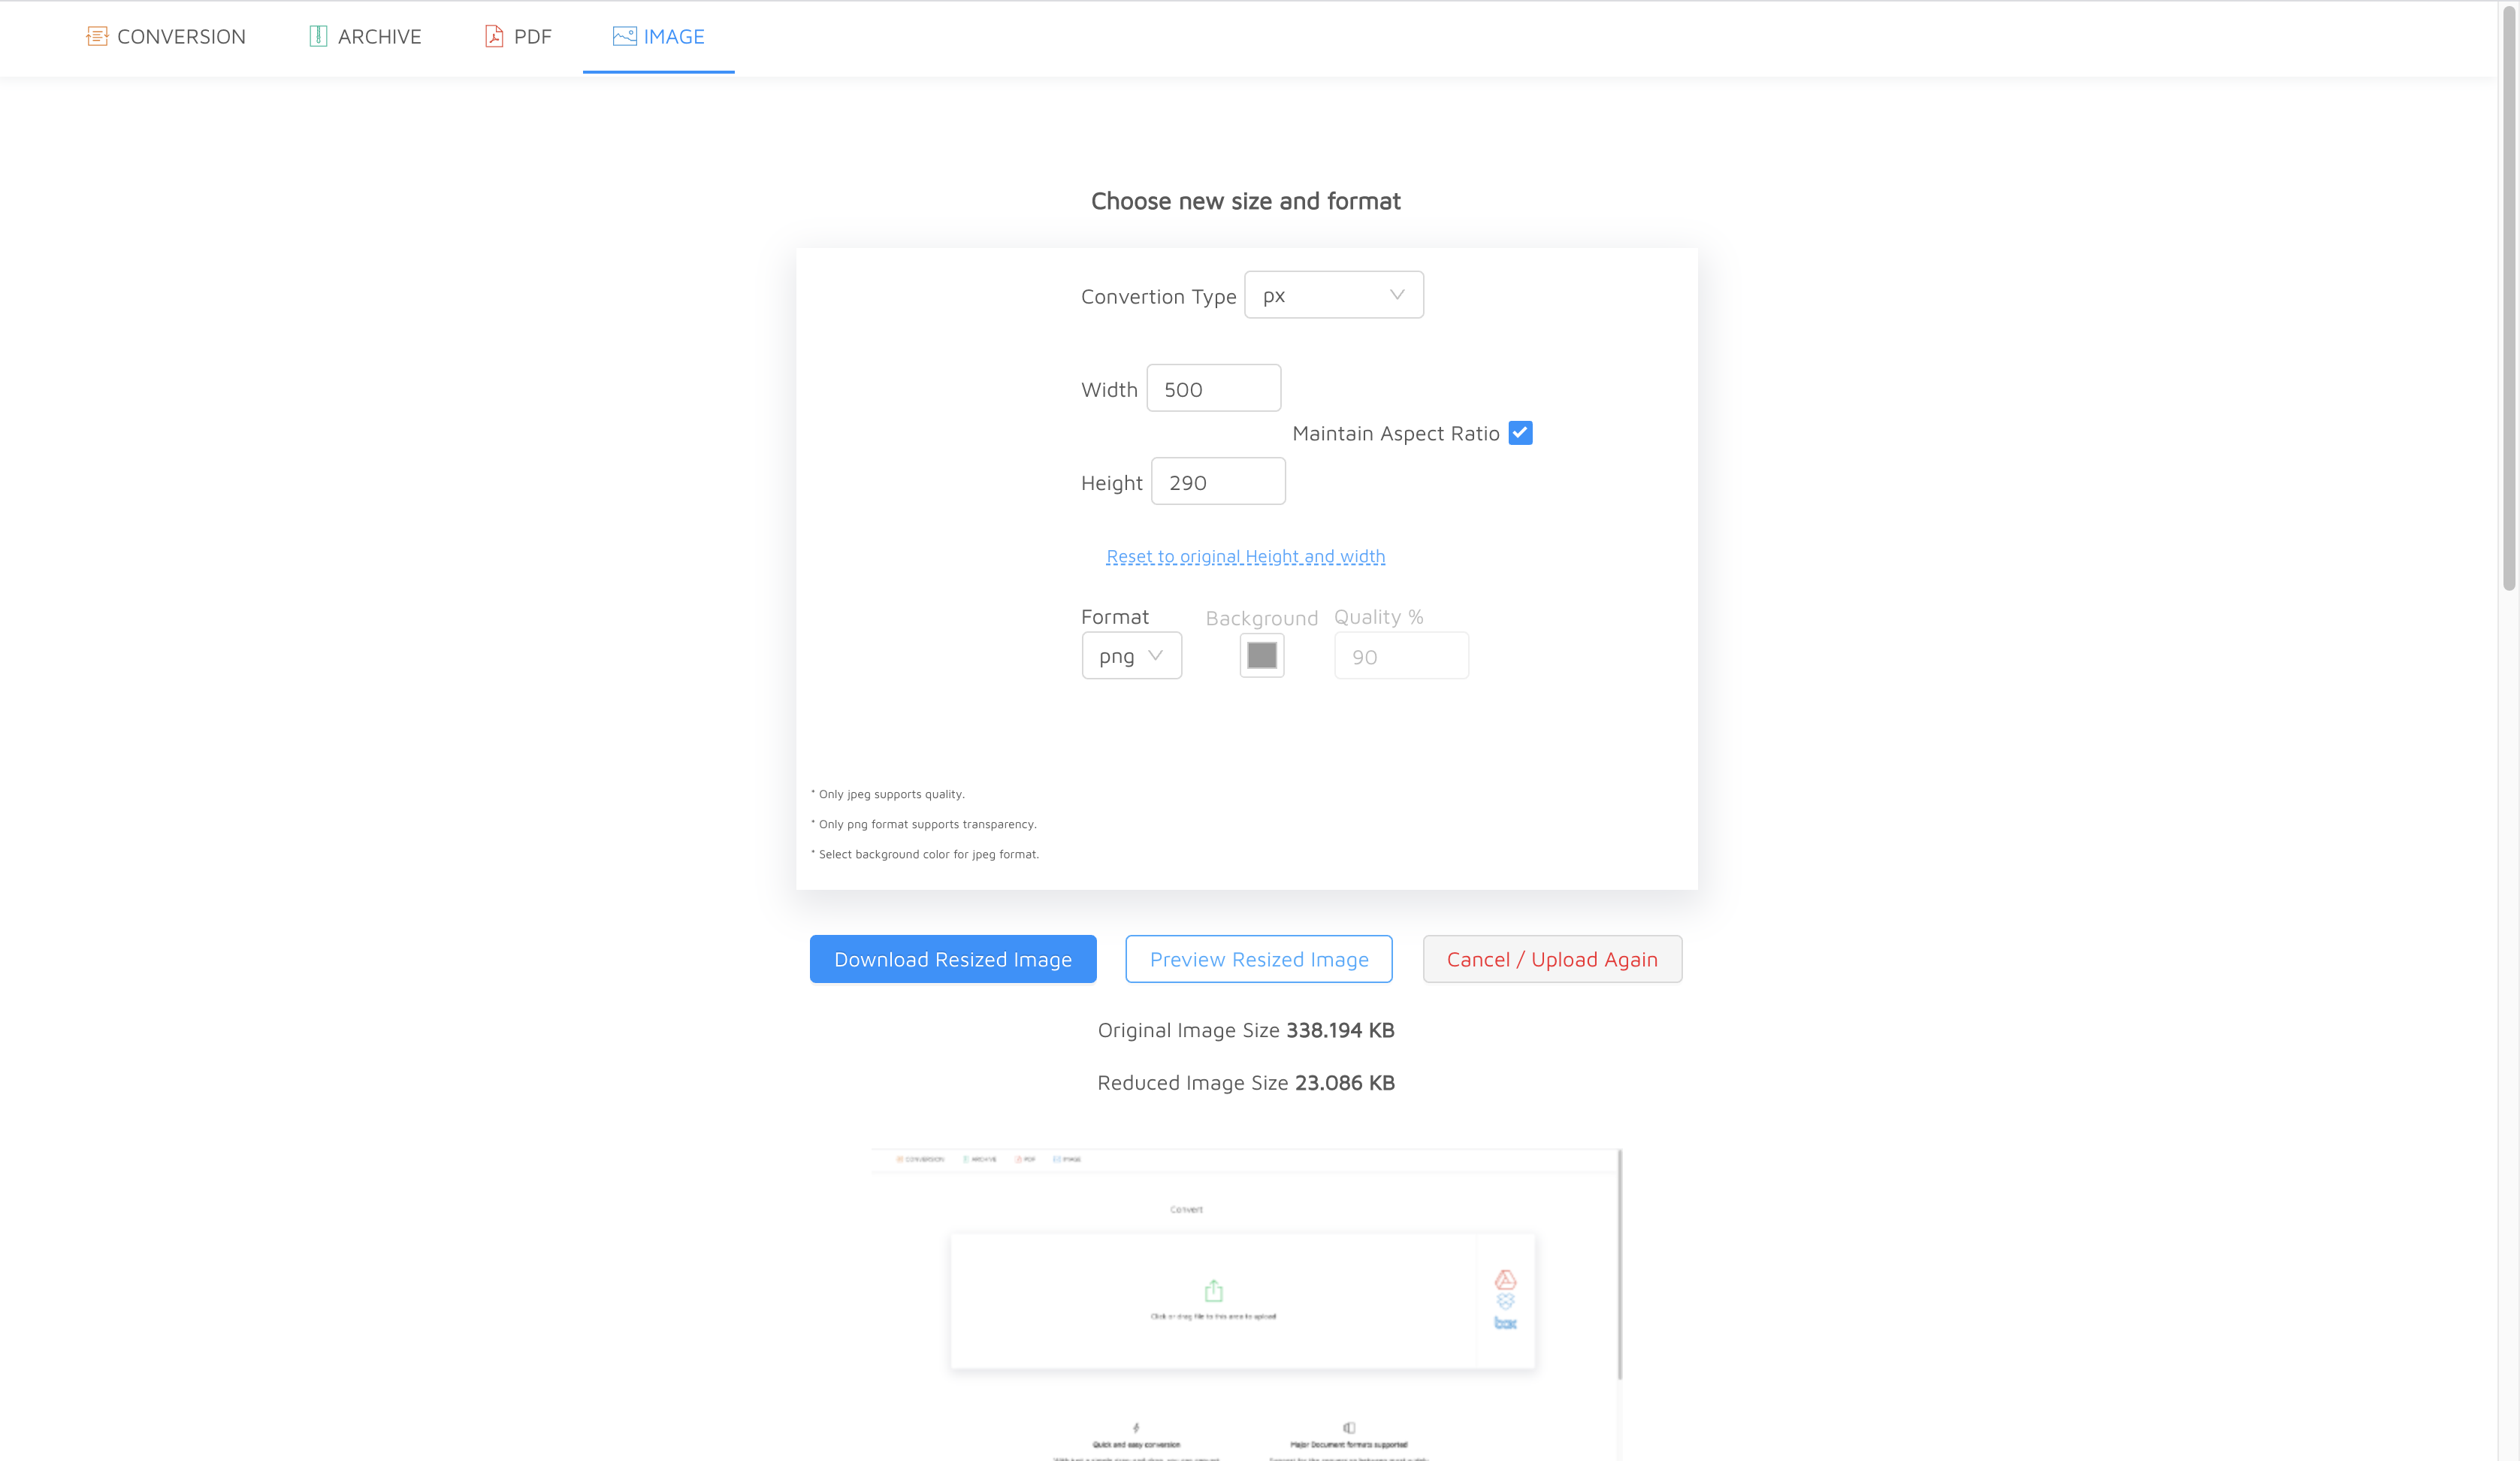
Task: Expand the Format png dropdown
Action: [x=1130, y=656]
